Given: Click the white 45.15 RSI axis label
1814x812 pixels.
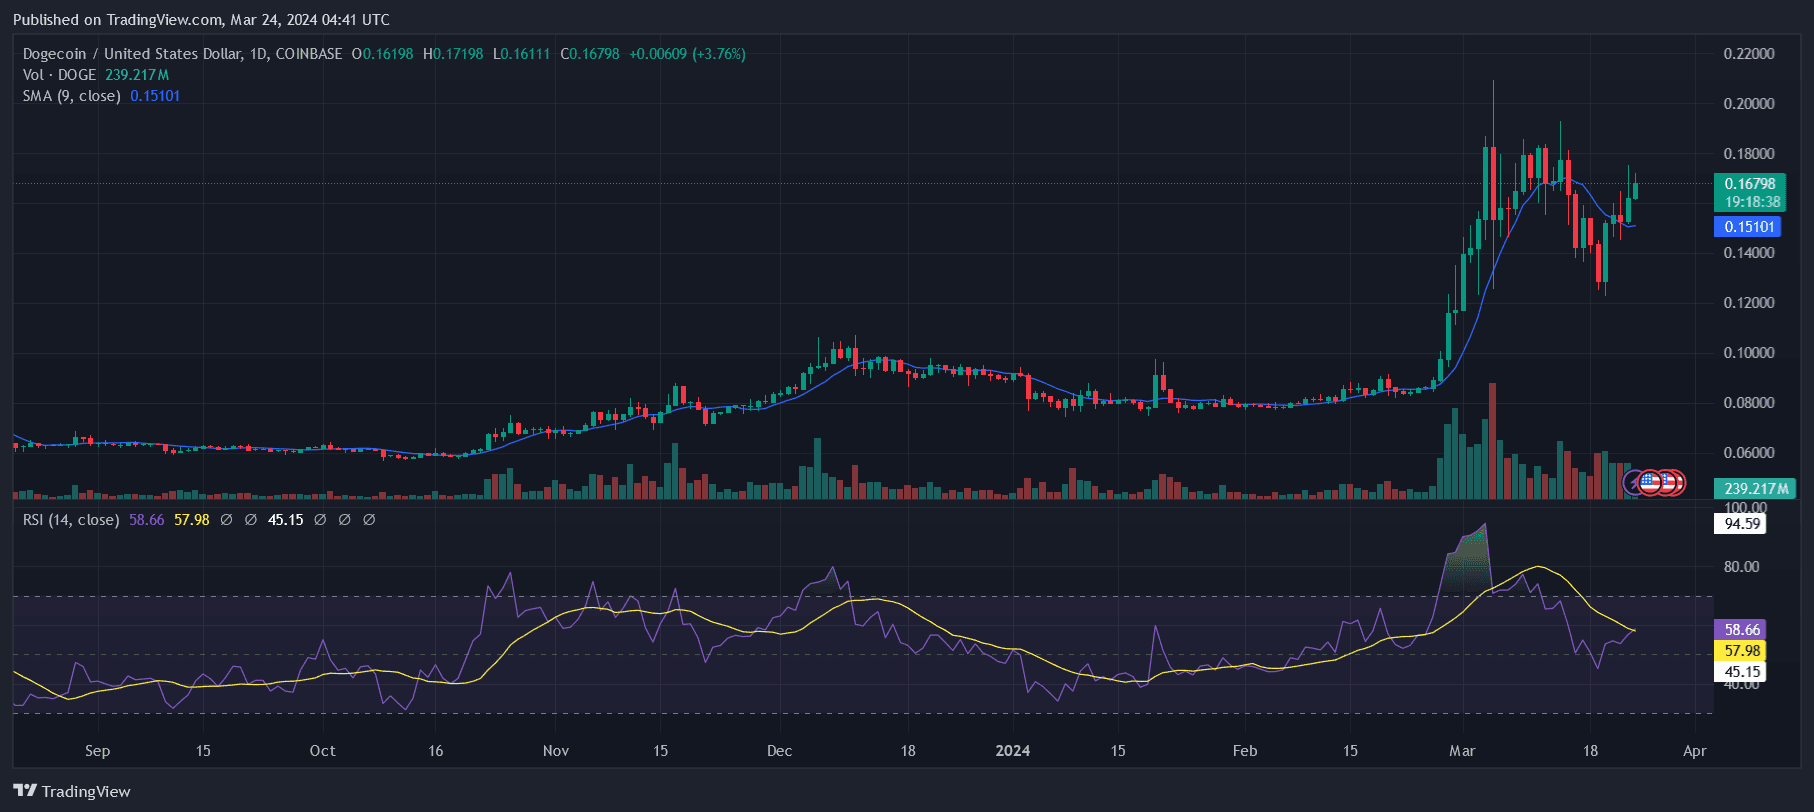Looking at the screenshot, I should click(x=1741, y=672).
